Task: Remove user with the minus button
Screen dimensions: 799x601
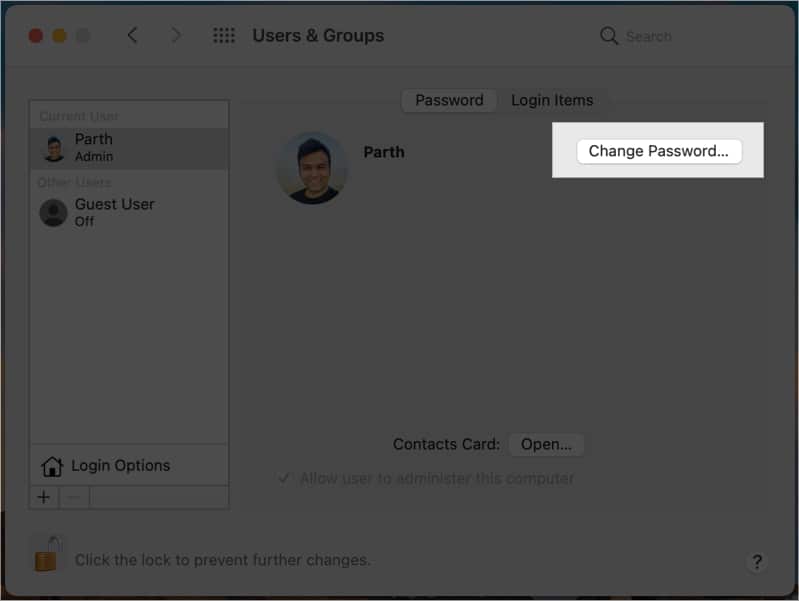Action: point(74,497)
